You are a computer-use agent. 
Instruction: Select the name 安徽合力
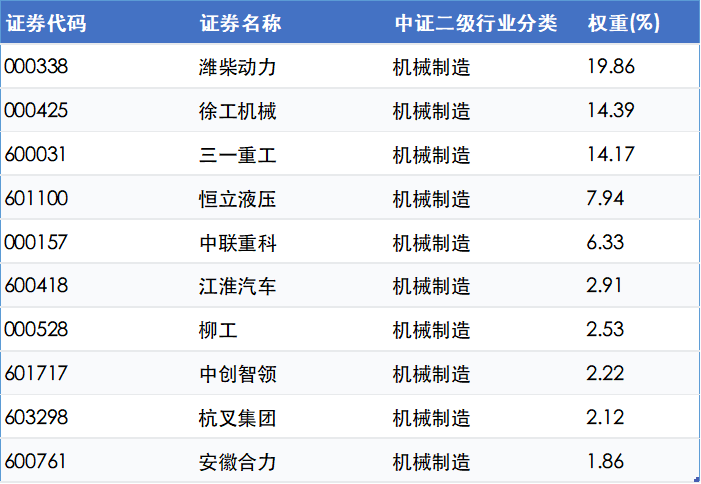(238, 462)
